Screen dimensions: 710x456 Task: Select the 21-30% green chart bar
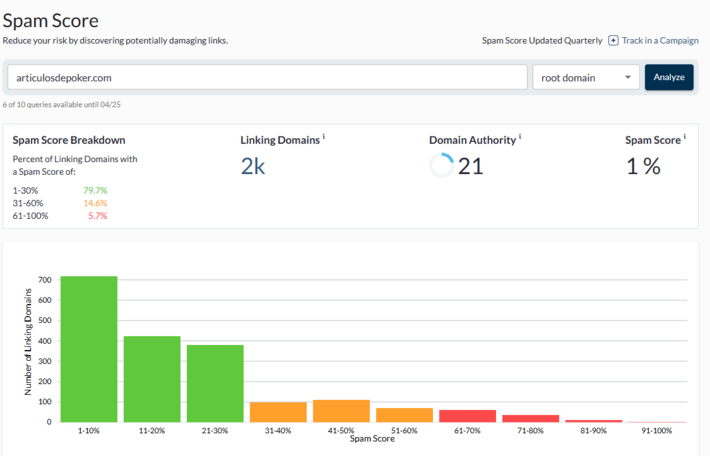pos(215,384)
